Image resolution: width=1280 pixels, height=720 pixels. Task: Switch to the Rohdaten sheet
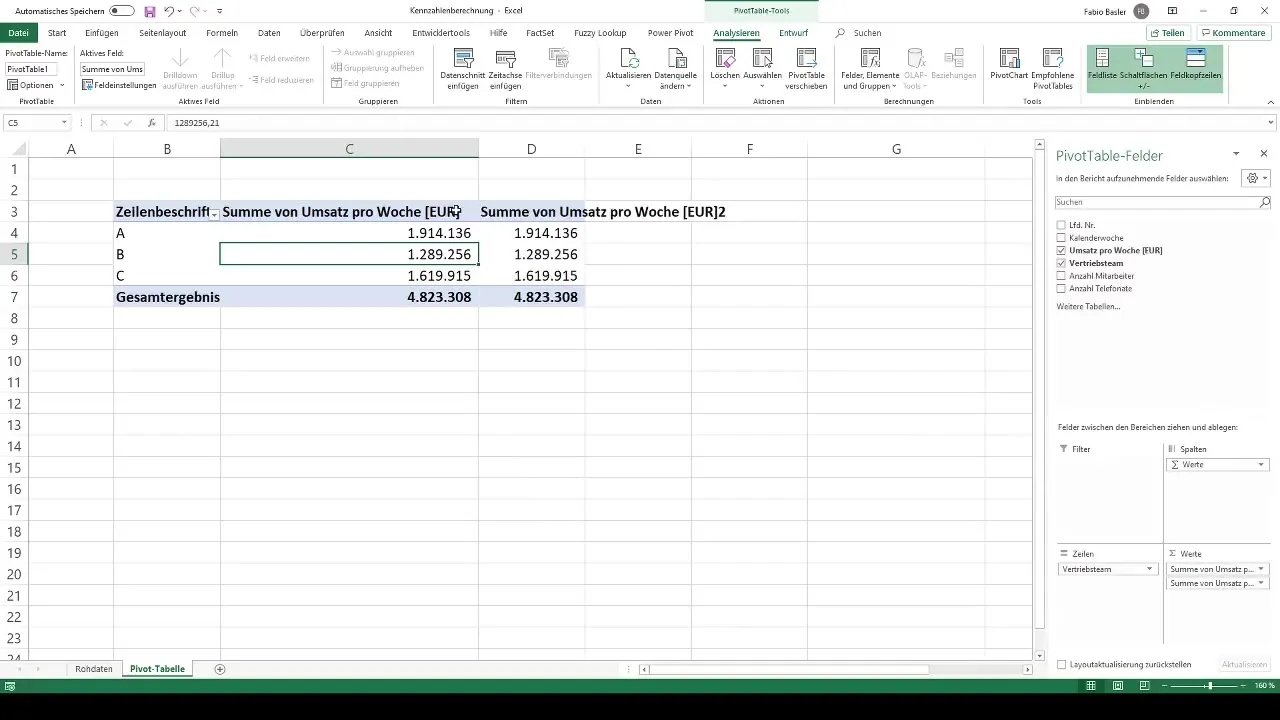click(94, 668)
